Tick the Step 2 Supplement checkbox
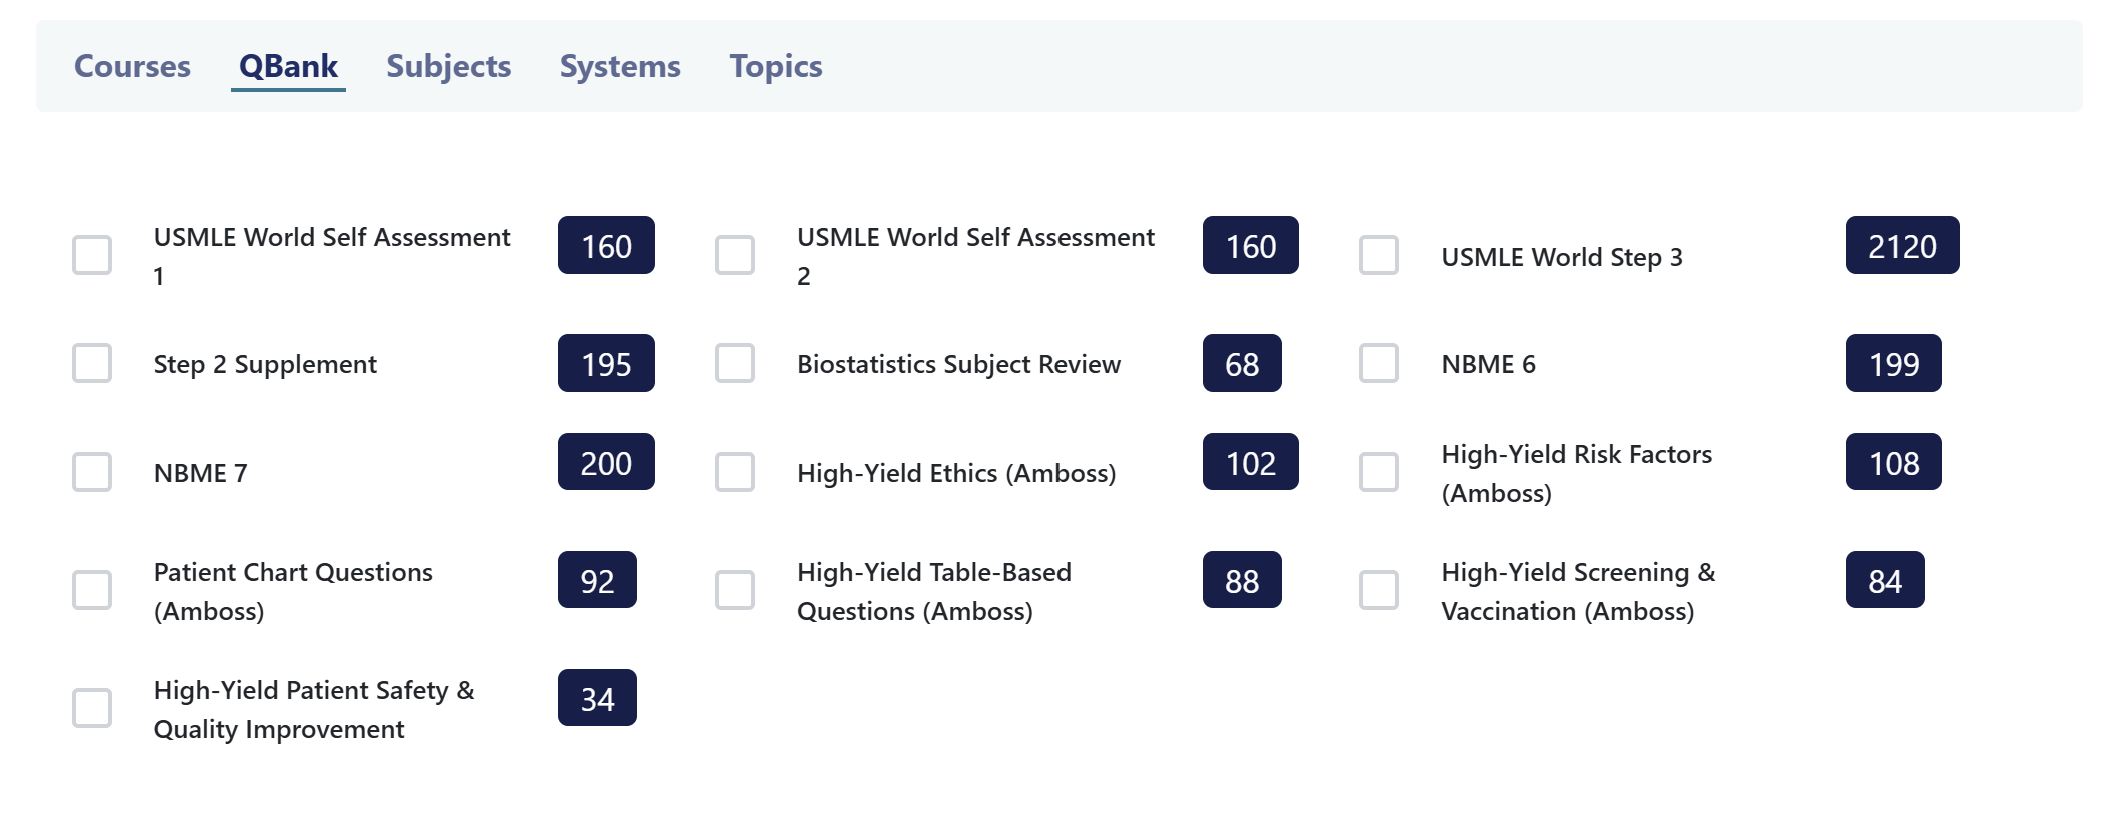Screen dimensions: 2110x834 tap(92, 363)
